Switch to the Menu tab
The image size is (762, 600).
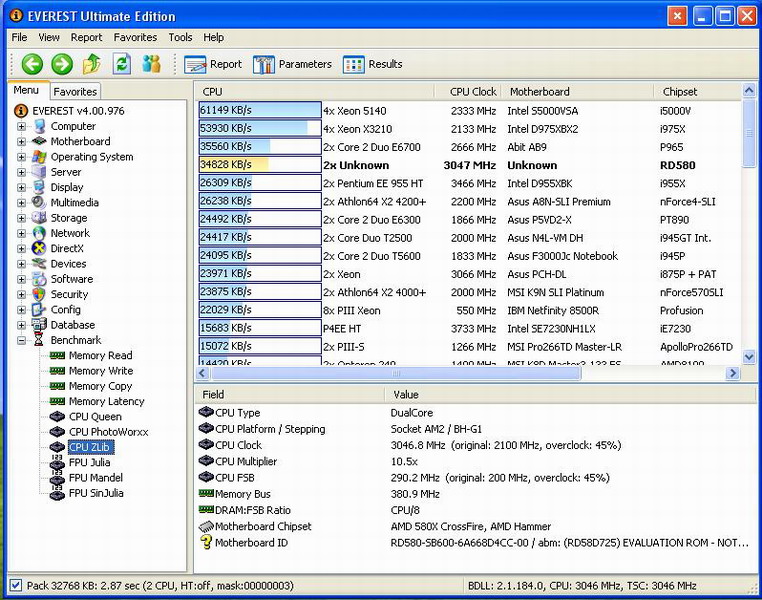pos(26,90)
